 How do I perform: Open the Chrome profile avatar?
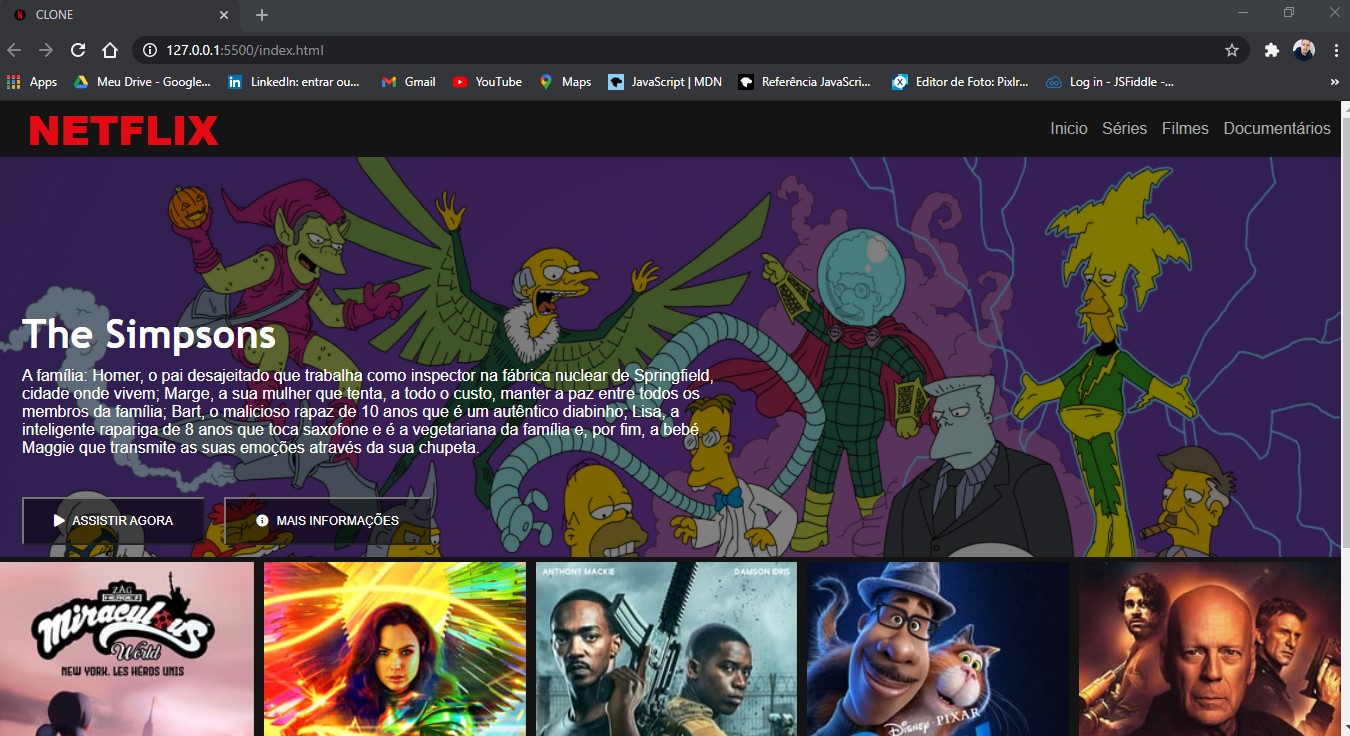pyautogui.click(x=1303, y=50)
